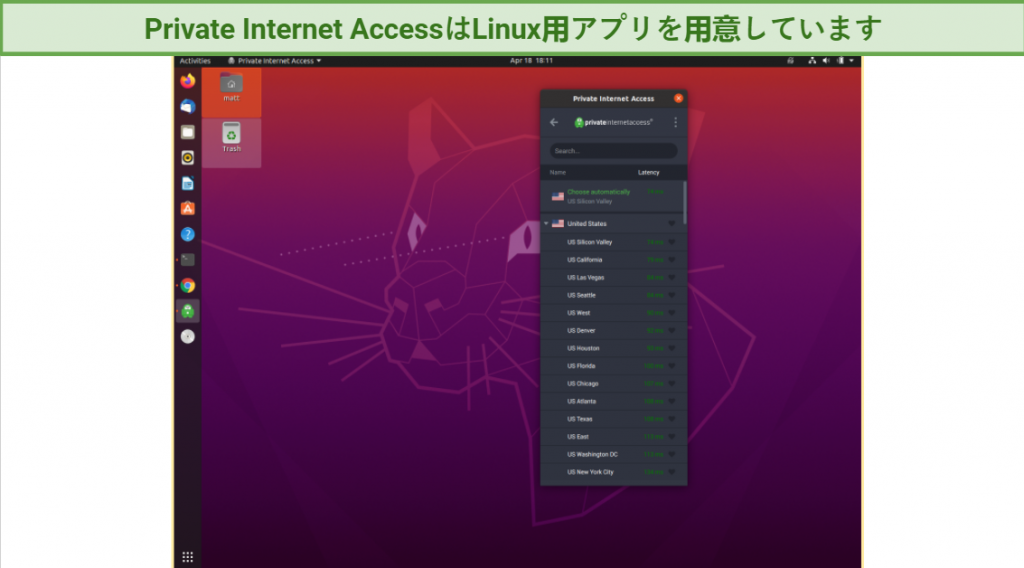1024x568 pixels.
Task: Connect to US Denver
Action: point(611,330)
